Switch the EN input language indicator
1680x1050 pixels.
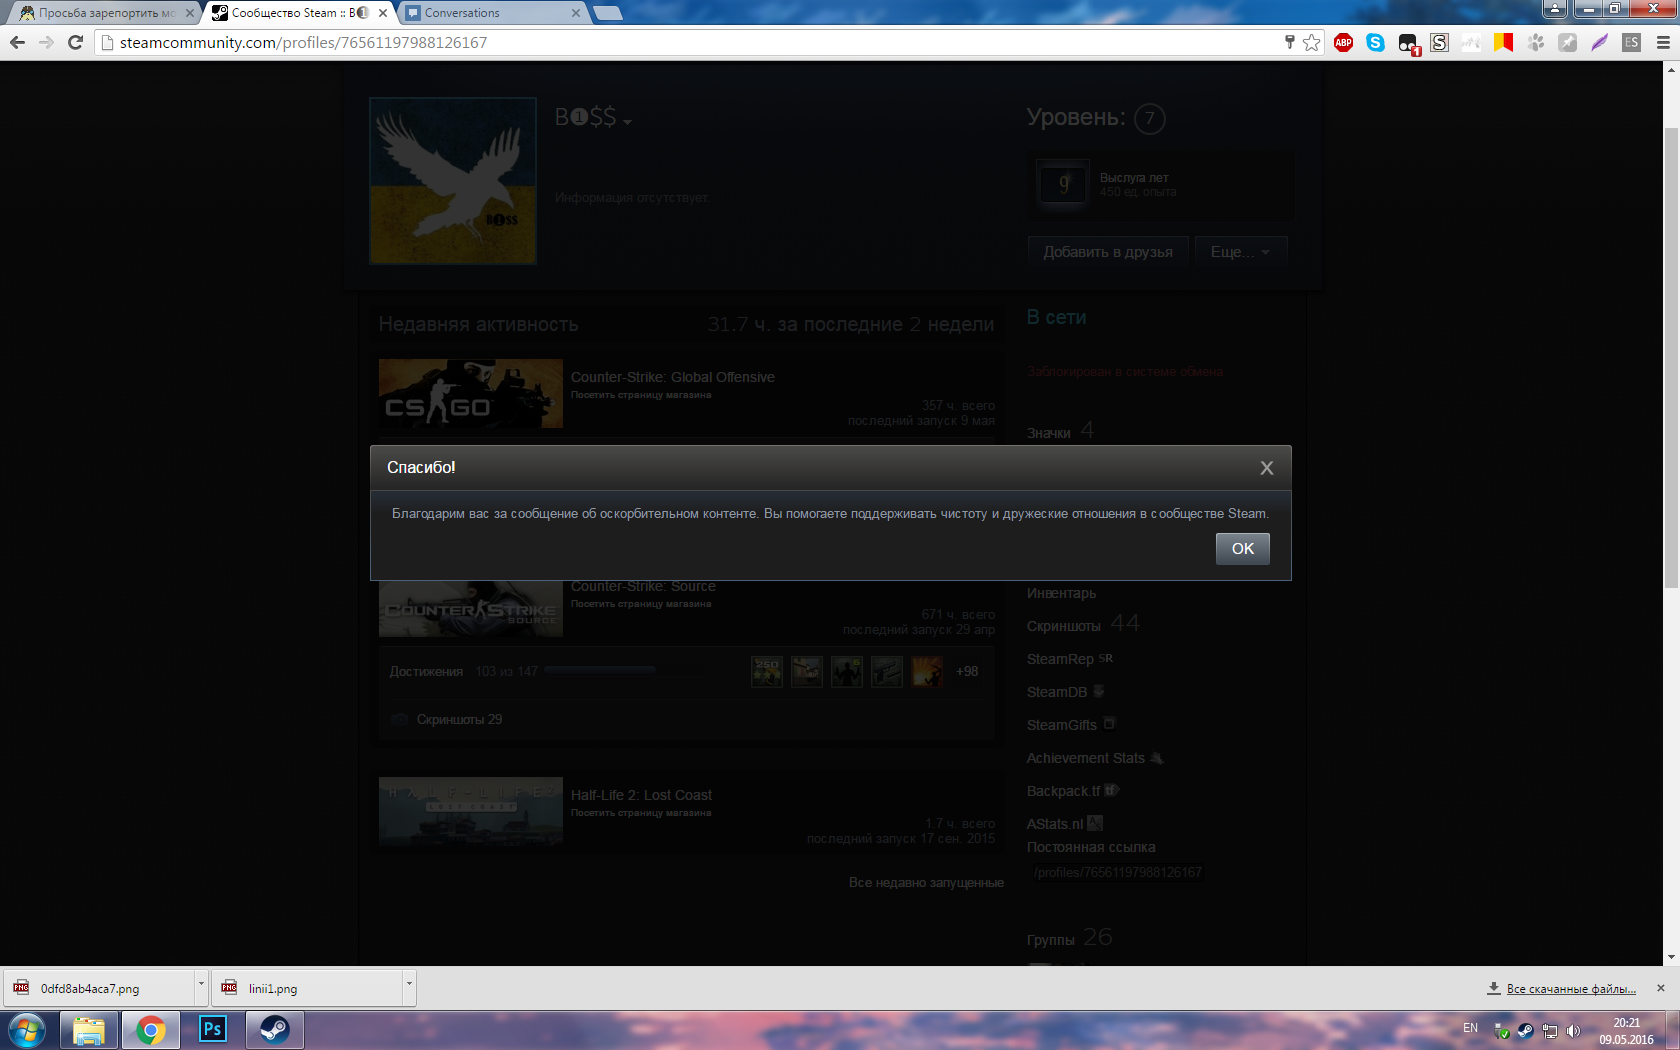pyautogui.click(x=1470, y=1028)
